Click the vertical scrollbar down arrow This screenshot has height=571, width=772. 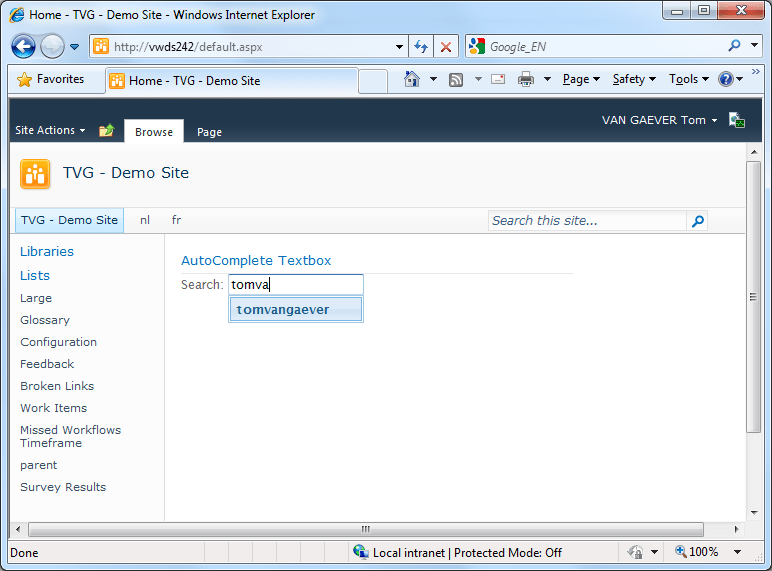(x=754, y=513)
